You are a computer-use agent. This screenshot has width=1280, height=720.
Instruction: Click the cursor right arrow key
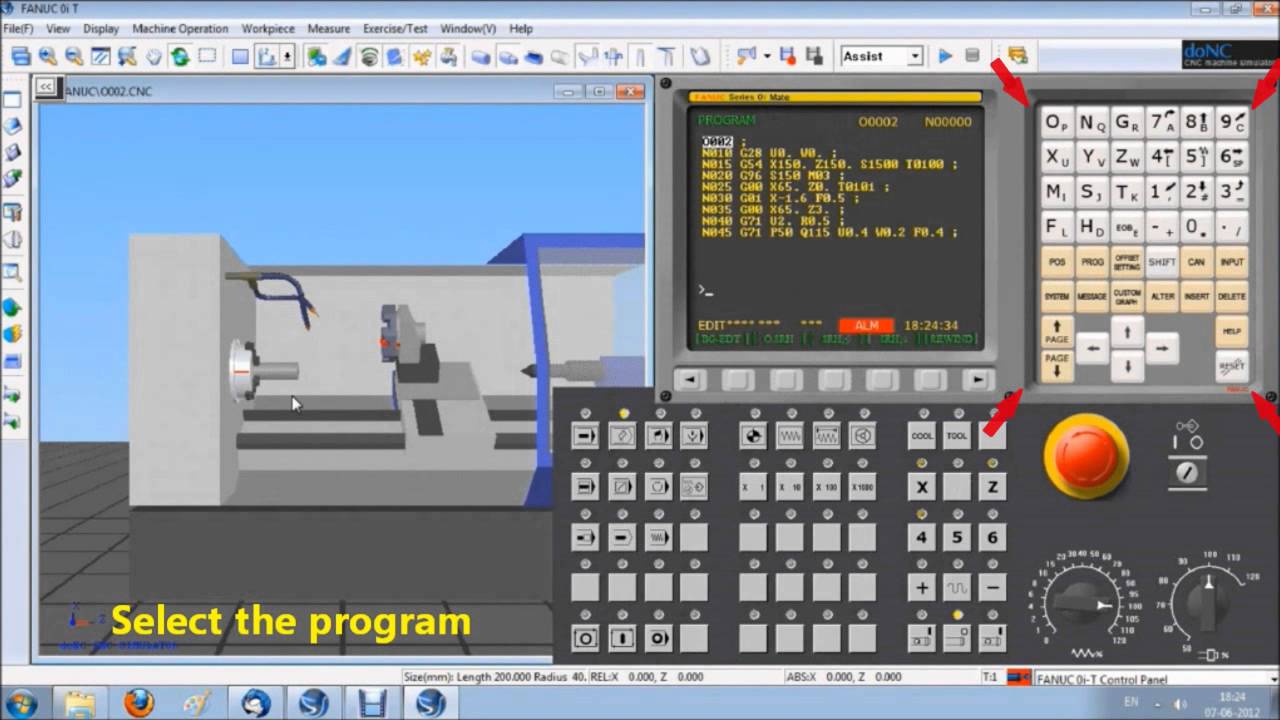[x=1161, y=349]
